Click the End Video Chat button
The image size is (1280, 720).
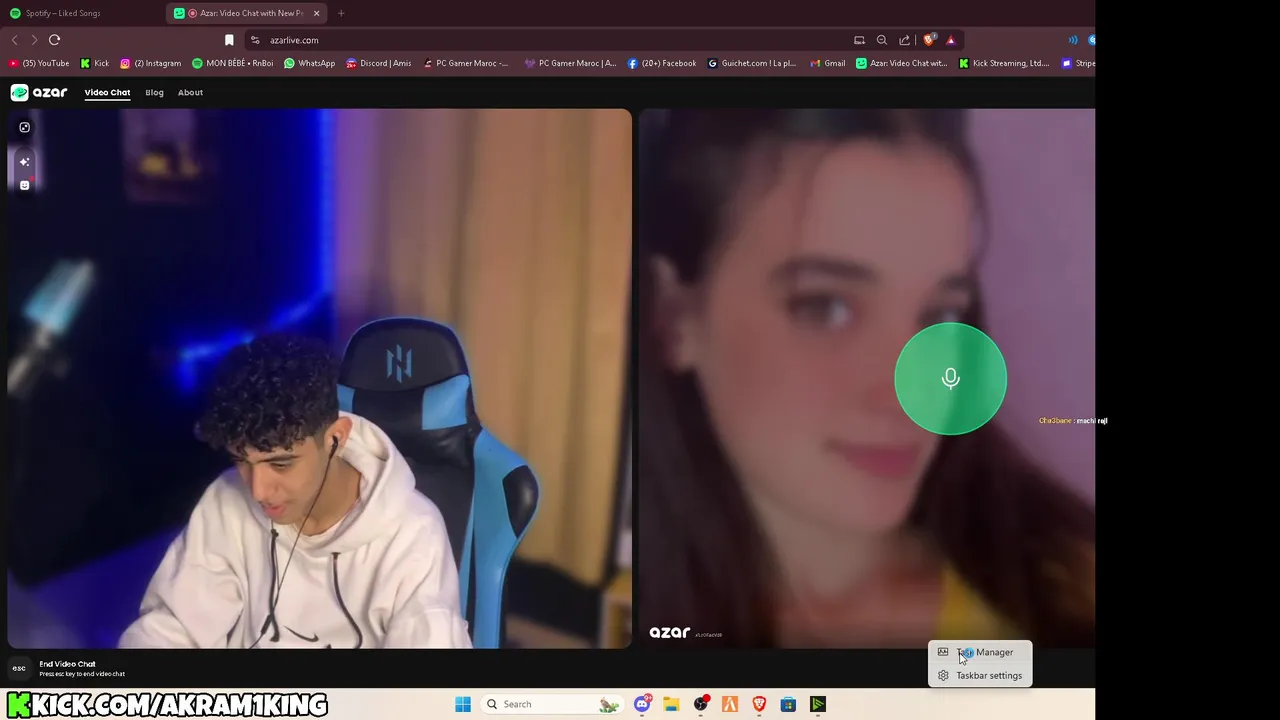coord(82,668)
